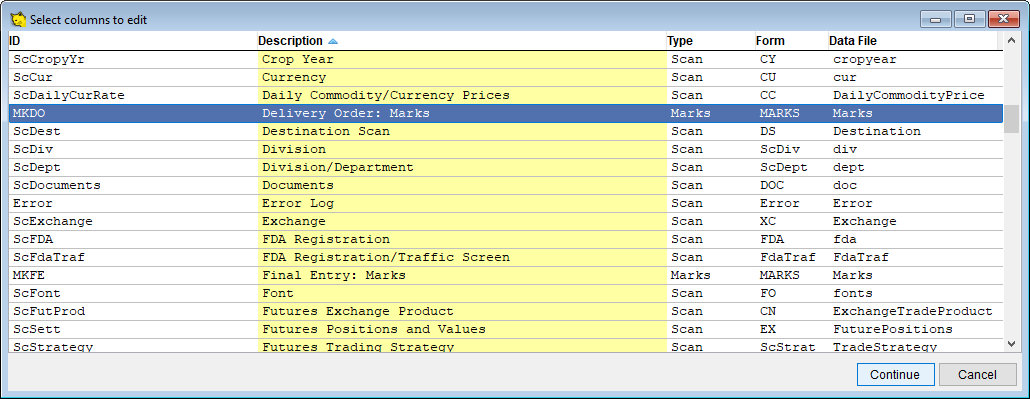This screenshot has width=1030, height=399.
Task: Click the DailyCommodityPrice data file cell
Action: 915,95
